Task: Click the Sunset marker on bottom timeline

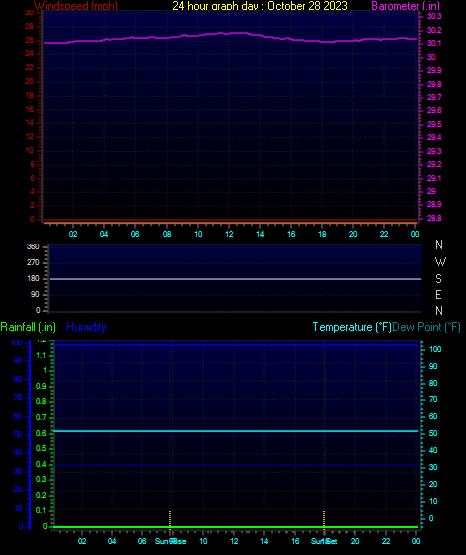Action: [324, 541]
